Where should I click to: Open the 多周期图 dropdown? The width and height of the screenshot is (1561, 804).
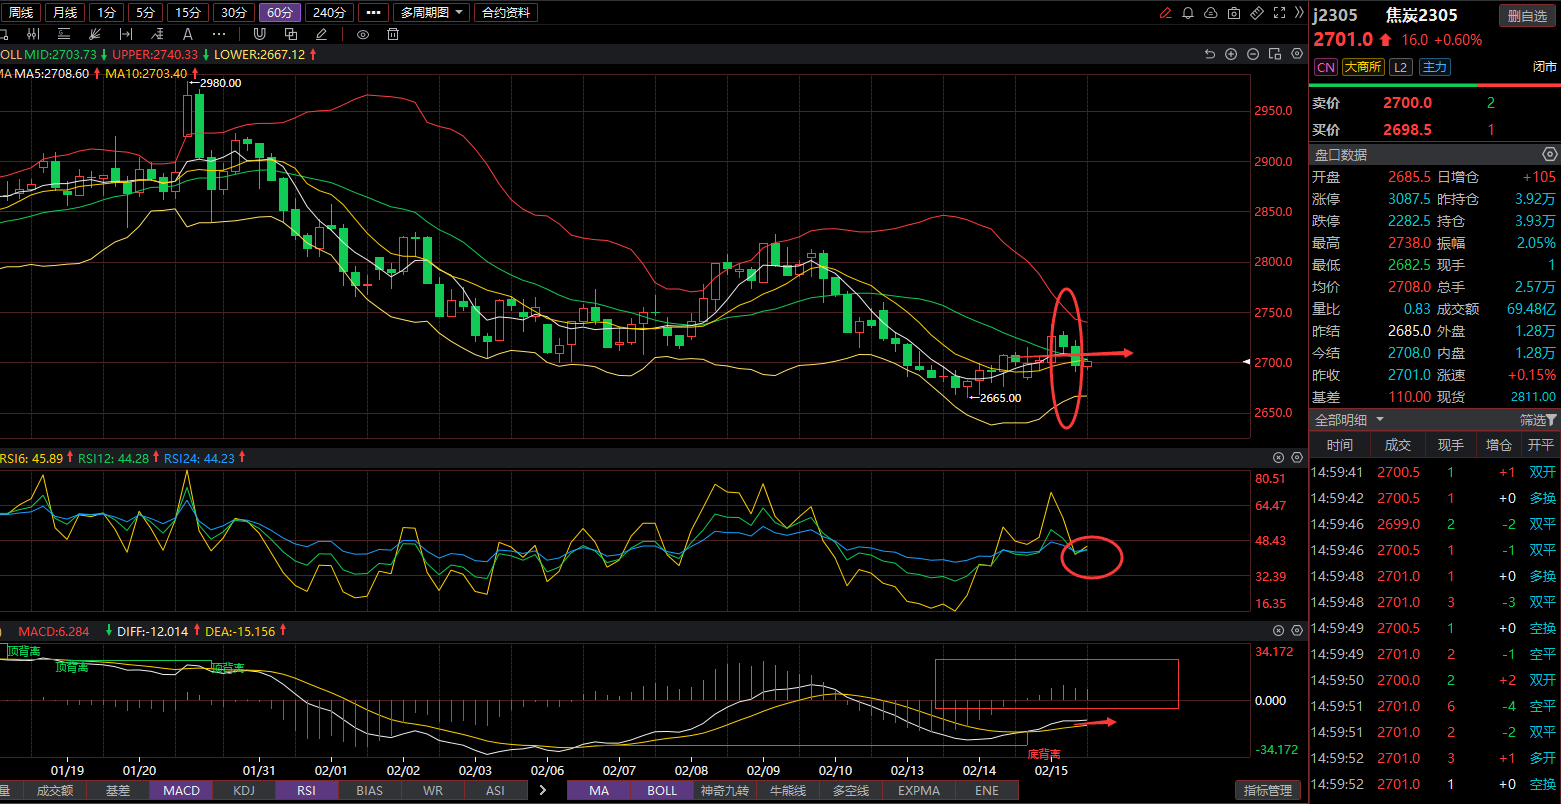pos(431,13)
